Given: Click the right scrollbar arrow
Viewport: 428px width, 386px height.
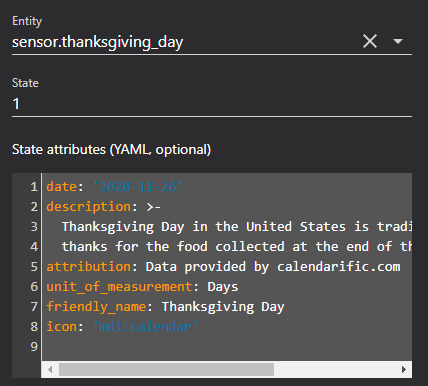Looking at the screenshot, I should click(404, 369).
